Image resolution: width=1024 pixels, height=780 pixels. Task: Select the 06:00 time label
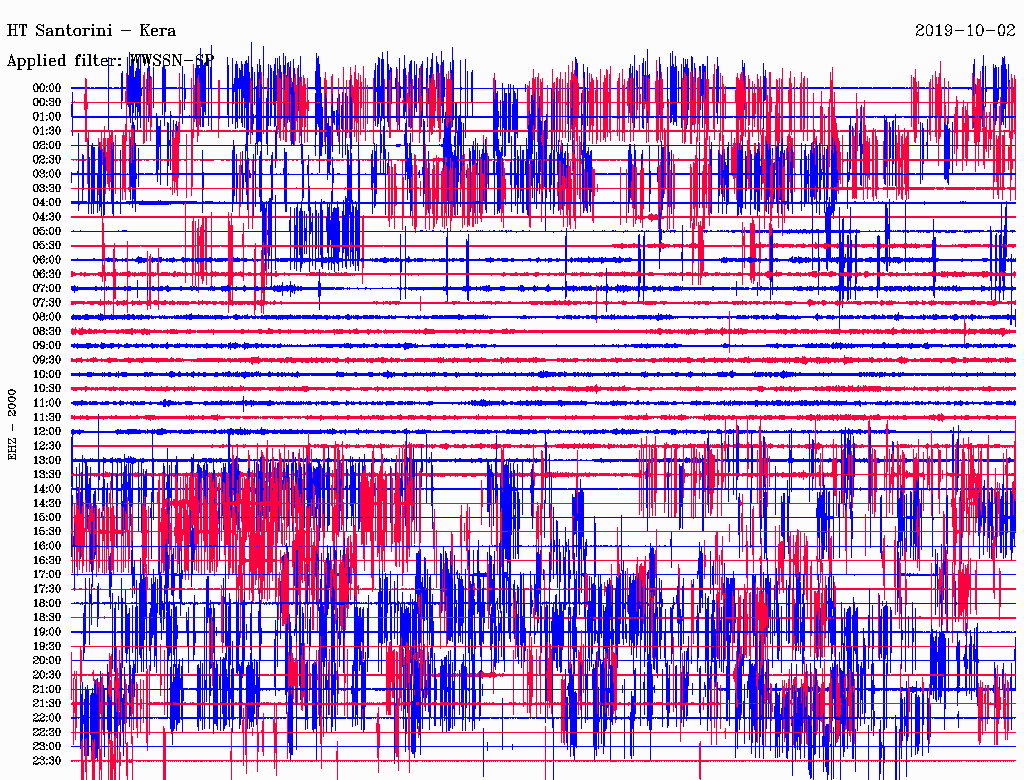pyautogui.click(x=47, y=260)
